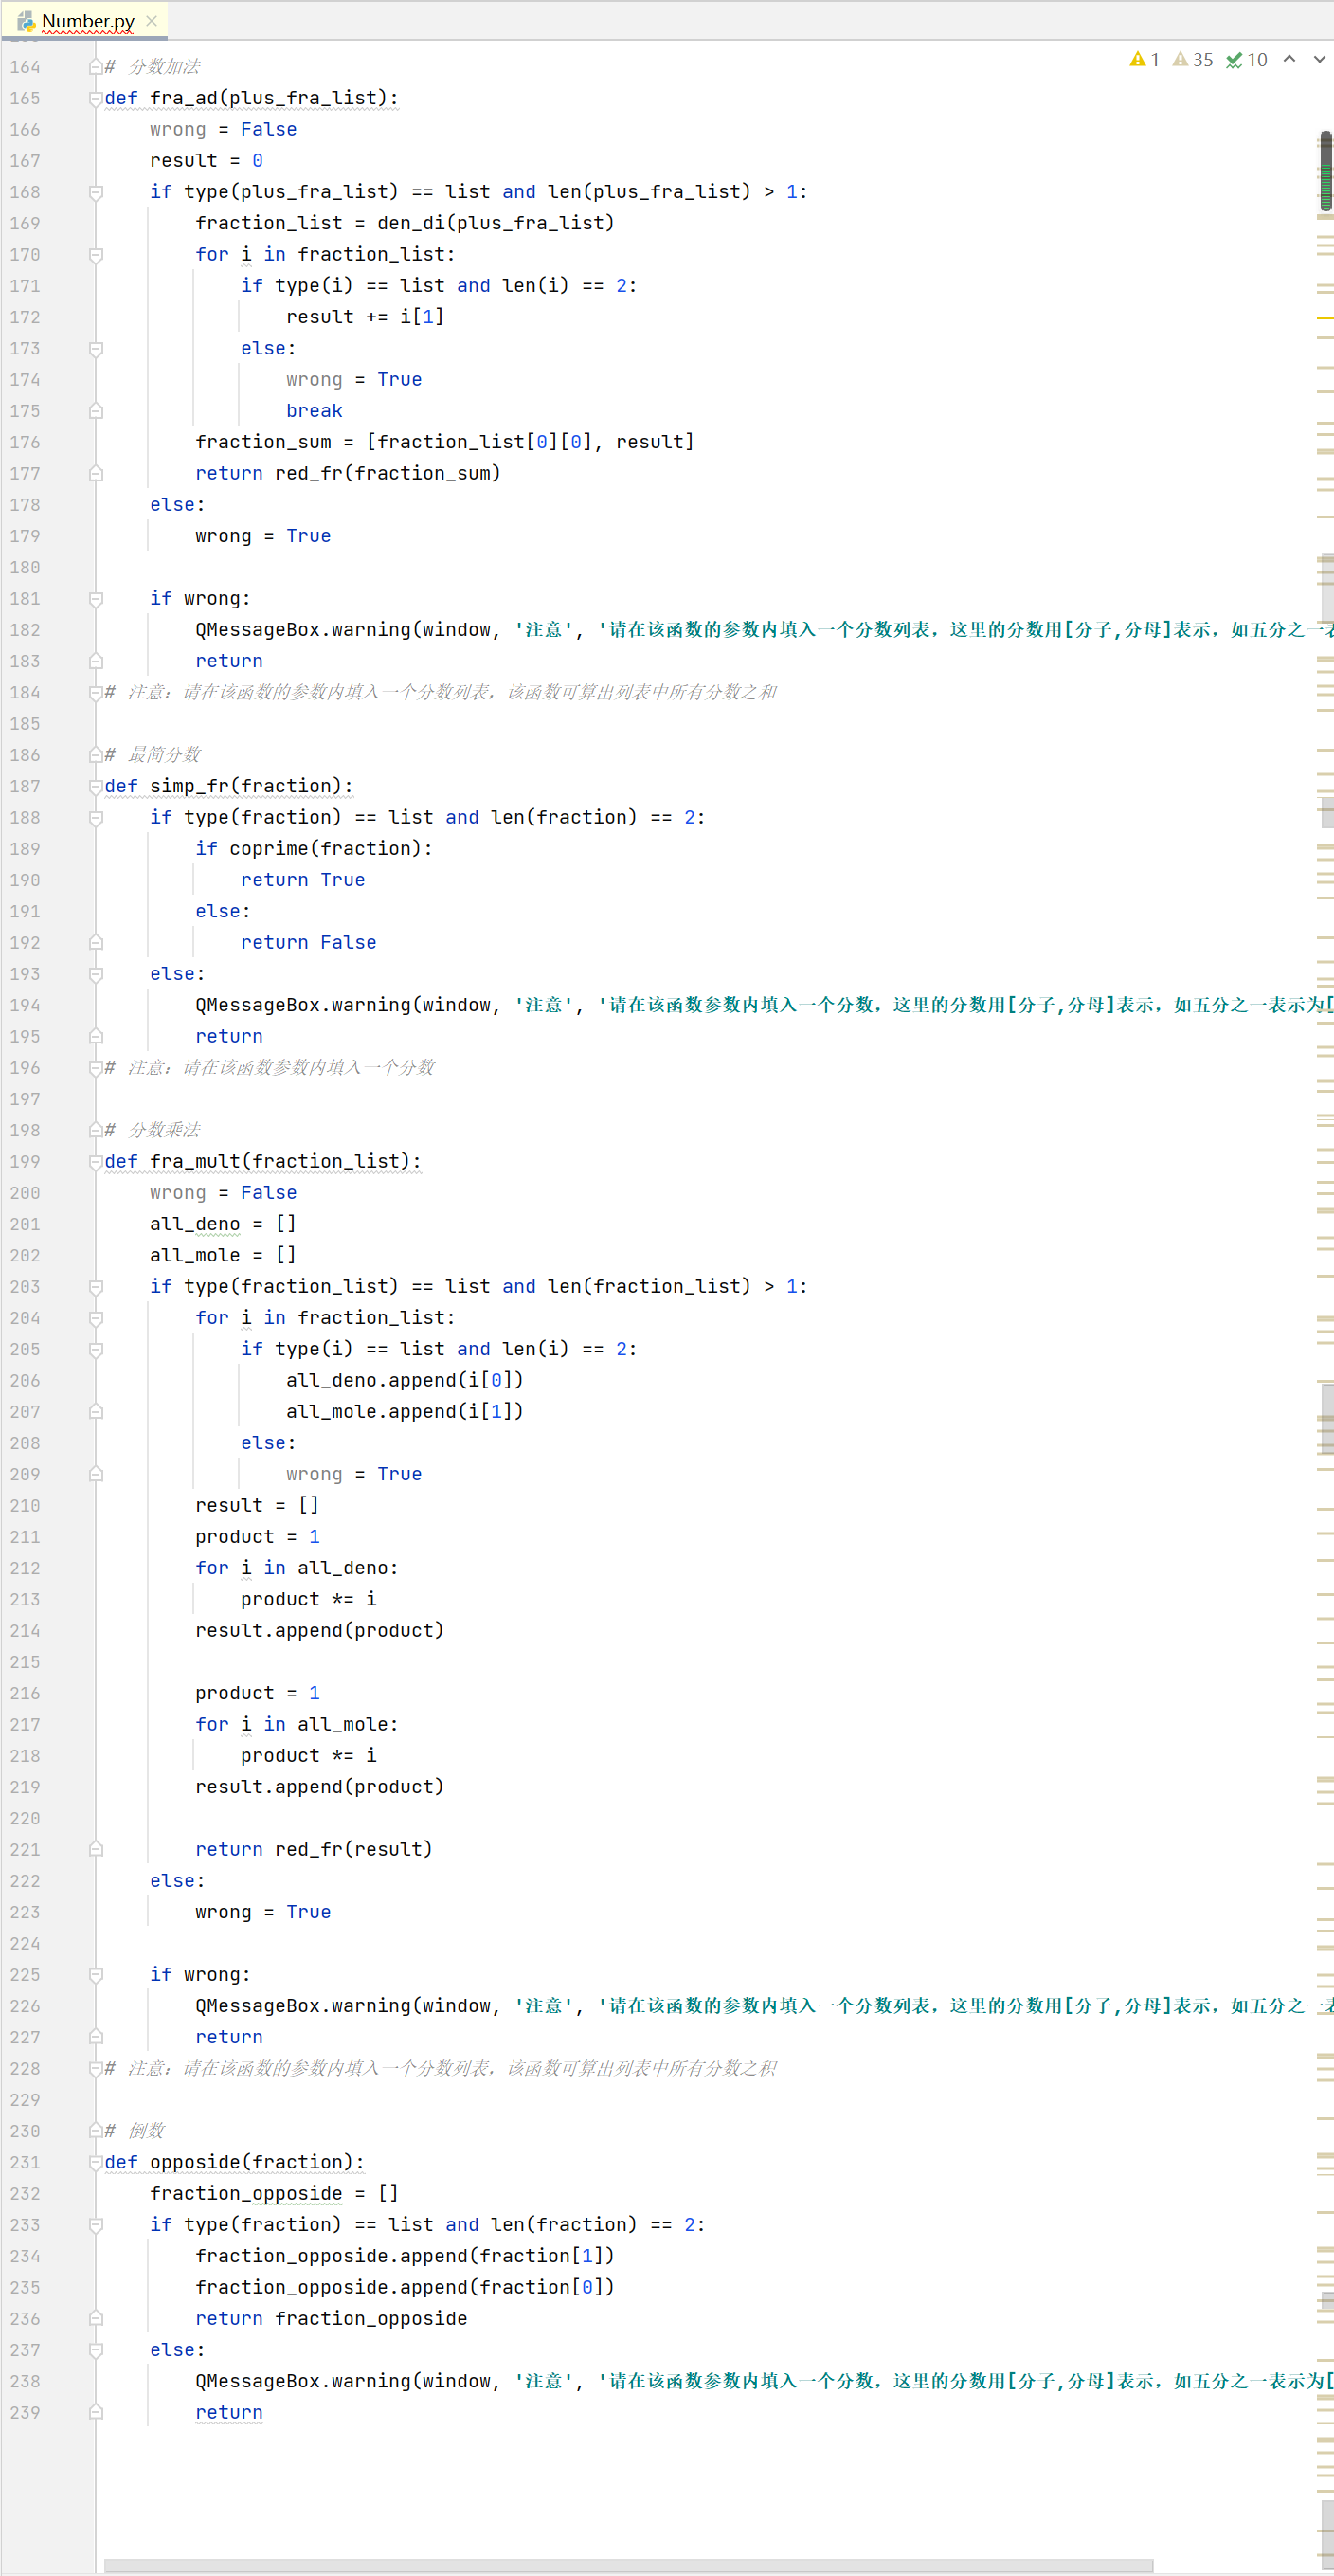Click the 'result += i[1]' statement

[365, 317]
